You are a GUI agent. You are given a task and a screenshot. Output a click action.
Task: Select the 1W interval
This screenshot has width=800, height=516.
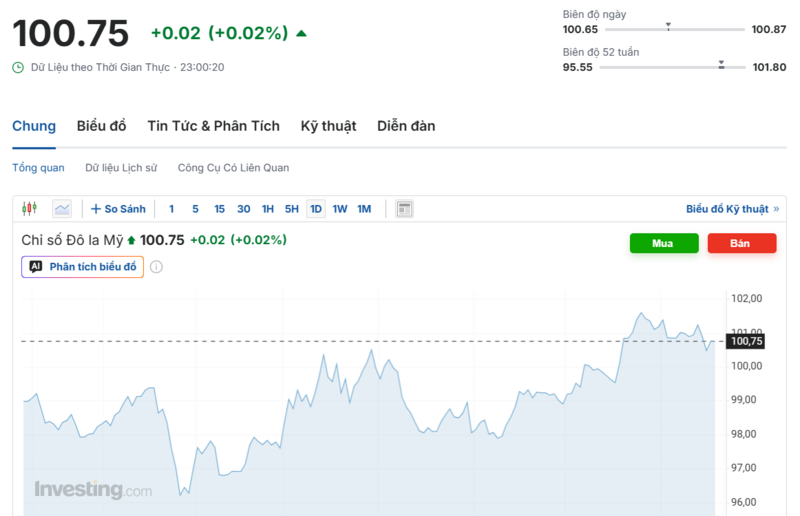(x=340, y=209)
